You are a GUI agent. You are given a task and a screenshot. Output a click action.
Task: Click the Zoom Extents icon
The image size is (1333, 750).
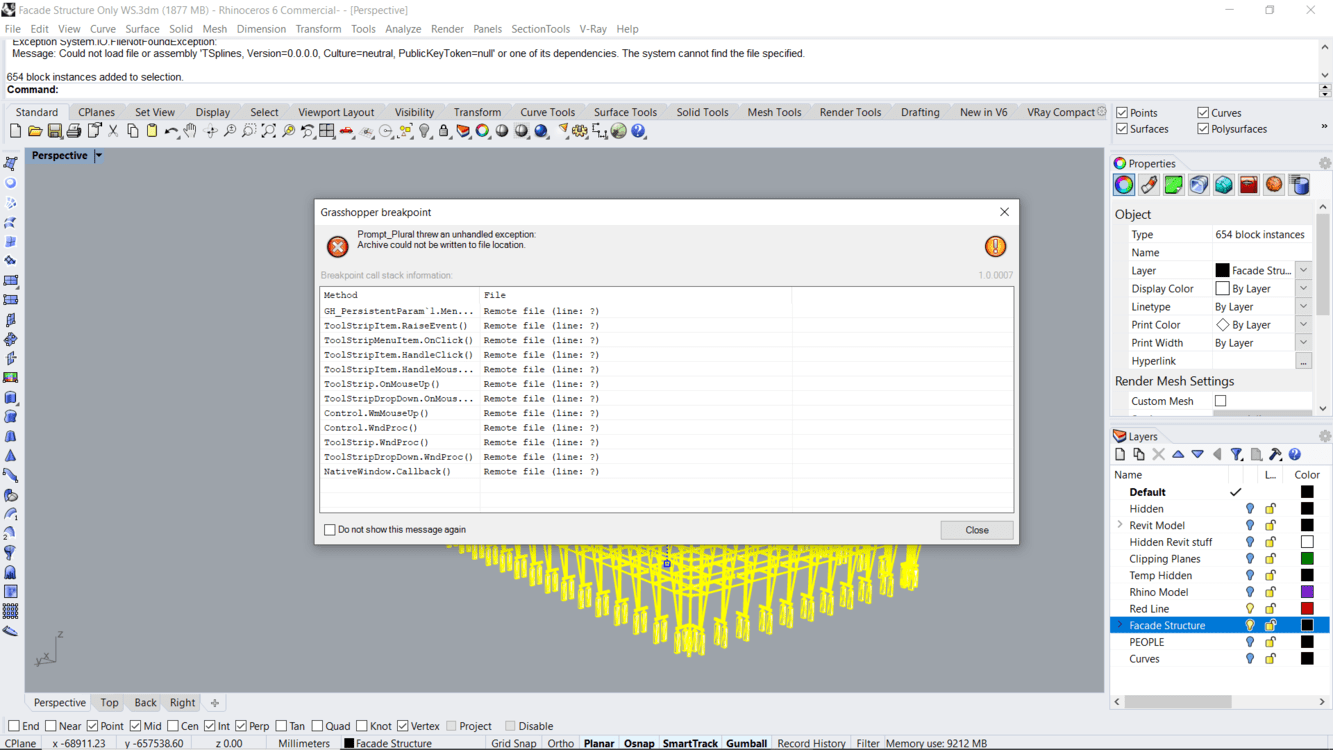269,131
